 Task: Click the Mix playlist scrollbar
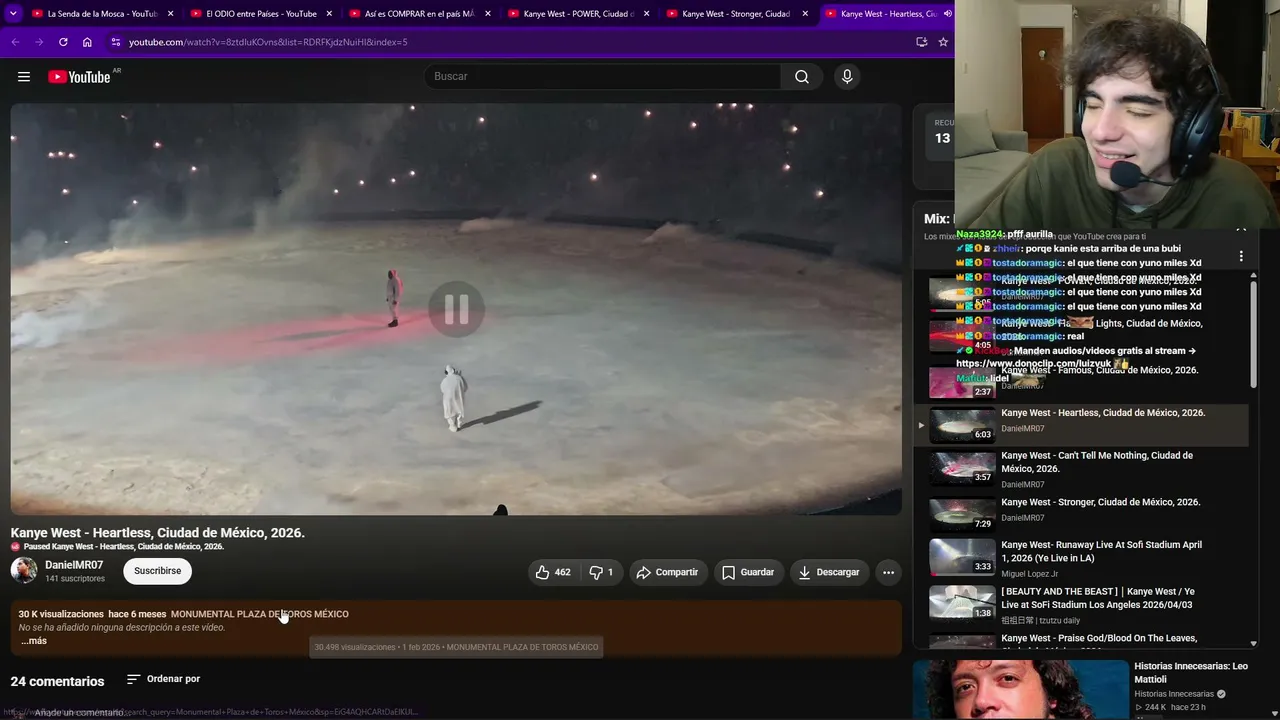pos(1254,335)
